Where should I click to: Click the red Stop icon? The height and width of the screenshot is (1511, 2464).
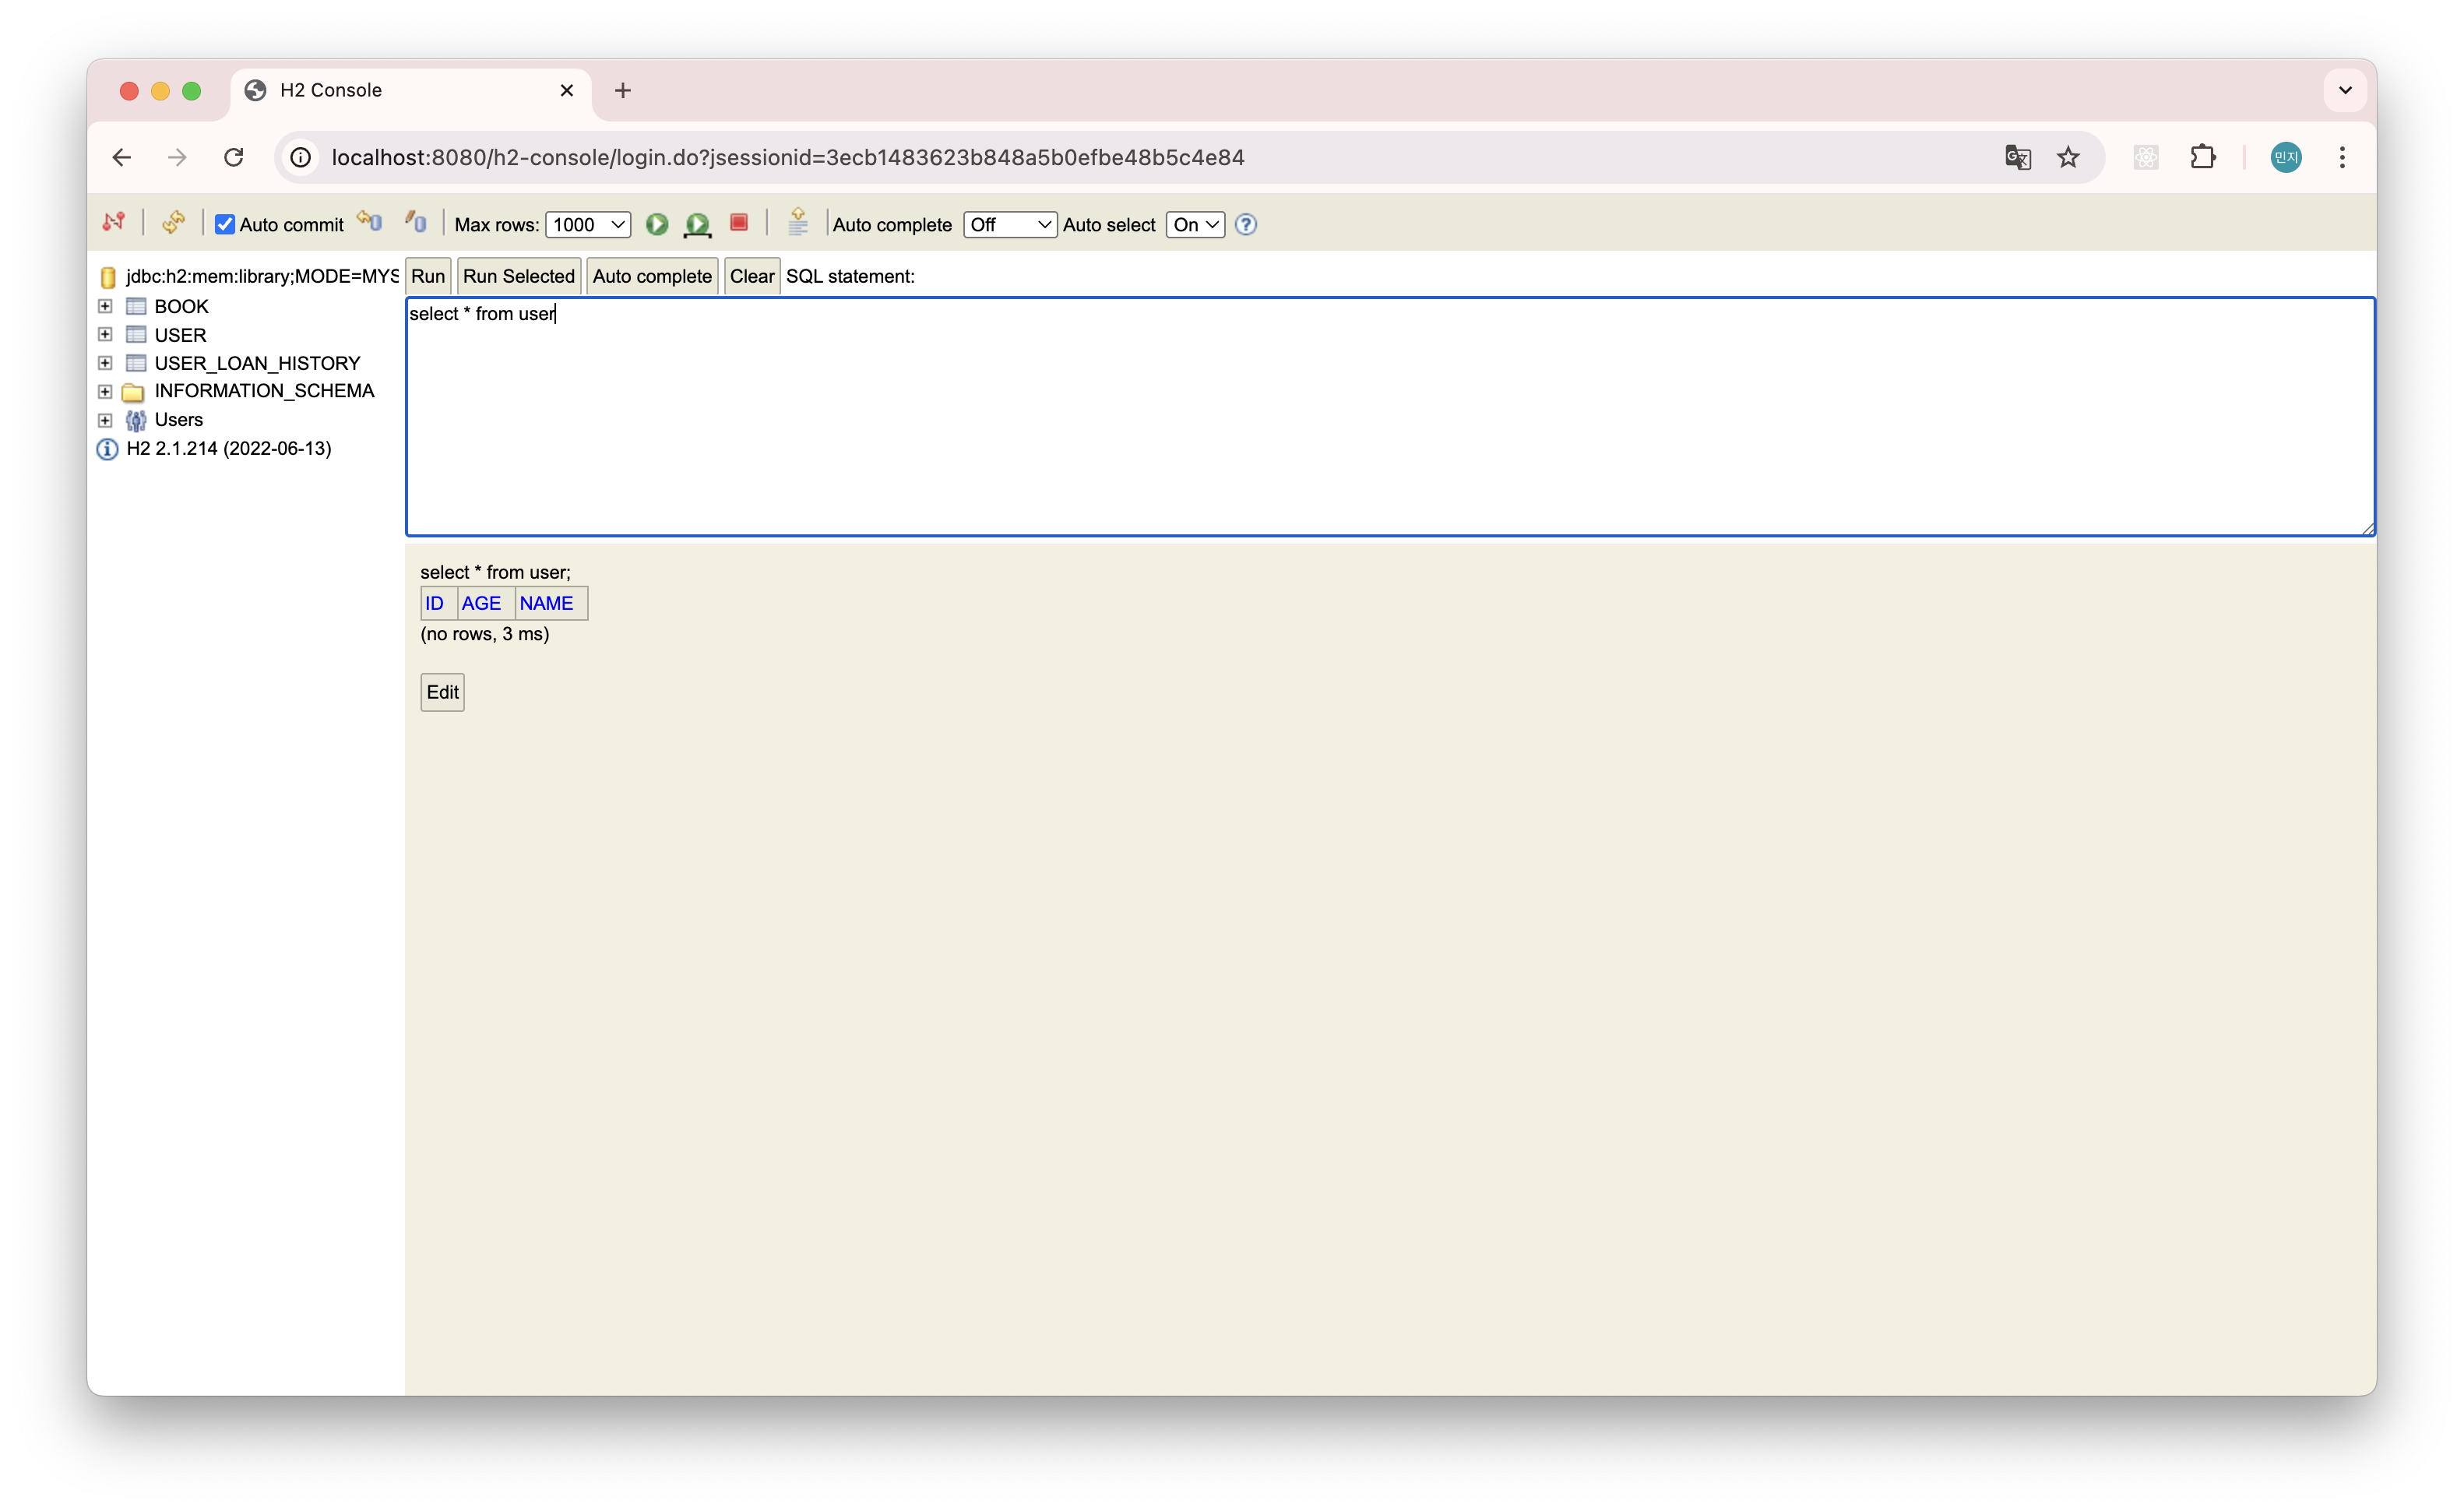739,222
